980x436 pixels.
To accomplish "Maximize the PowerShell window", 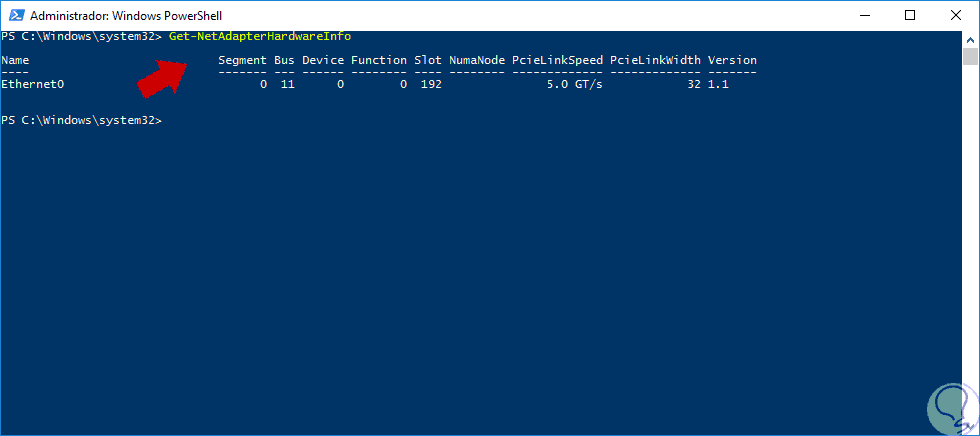I will tap(909, 15).
